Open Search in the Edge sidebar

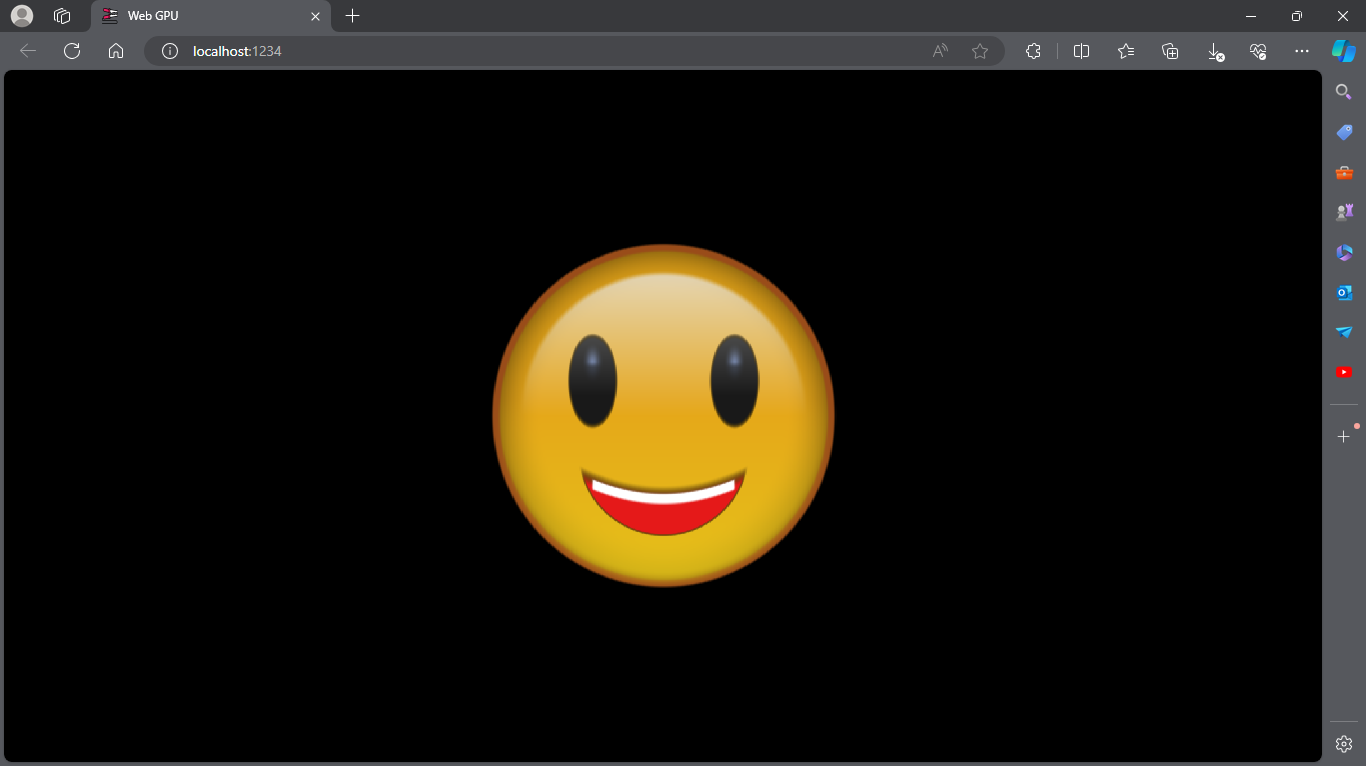click(1343, 91)
